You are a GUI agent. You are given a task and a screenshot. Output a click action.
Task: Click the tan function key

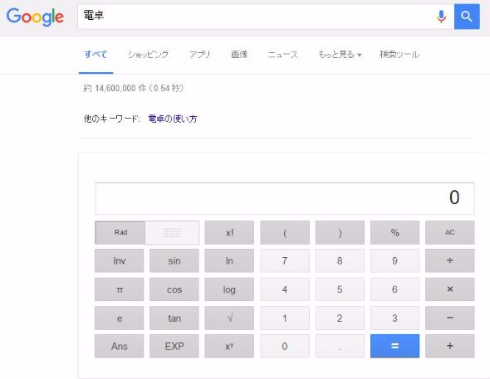tap(174, 318)
